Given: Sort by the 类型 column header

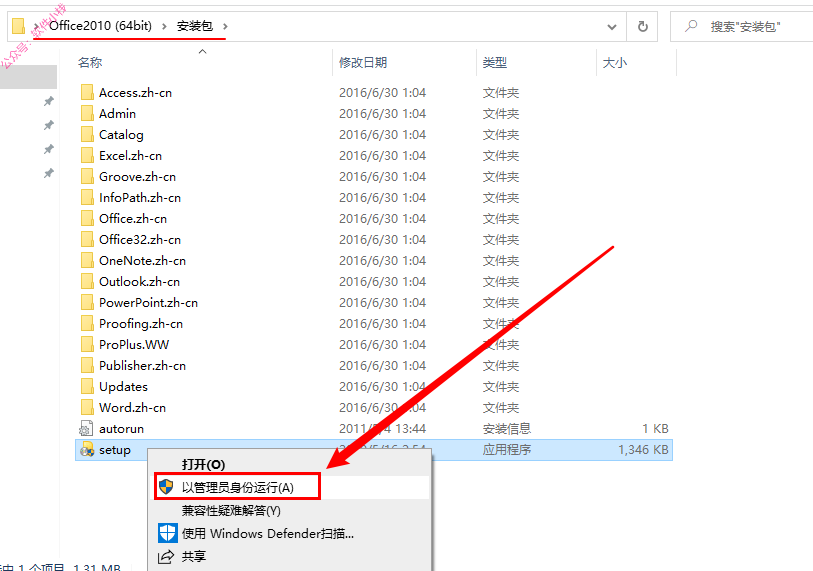Looking at the screenshot, I should pos(495,63).
